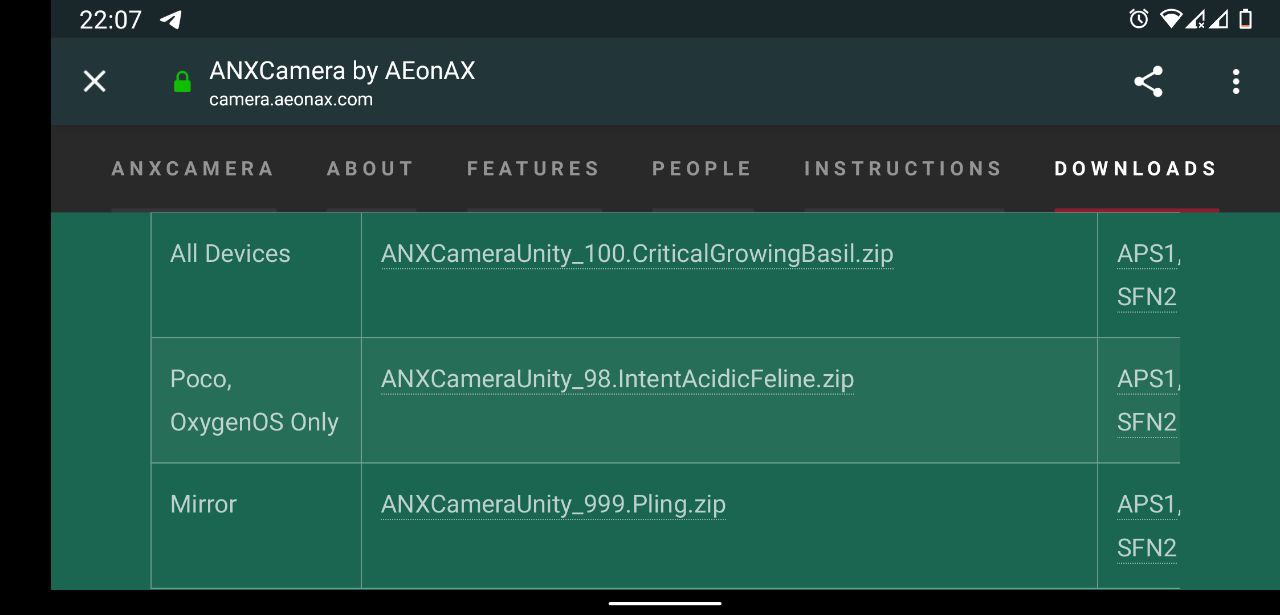Open the PEOPLE section
This screenshot has width=1280, height=615.
click(702, 168)
